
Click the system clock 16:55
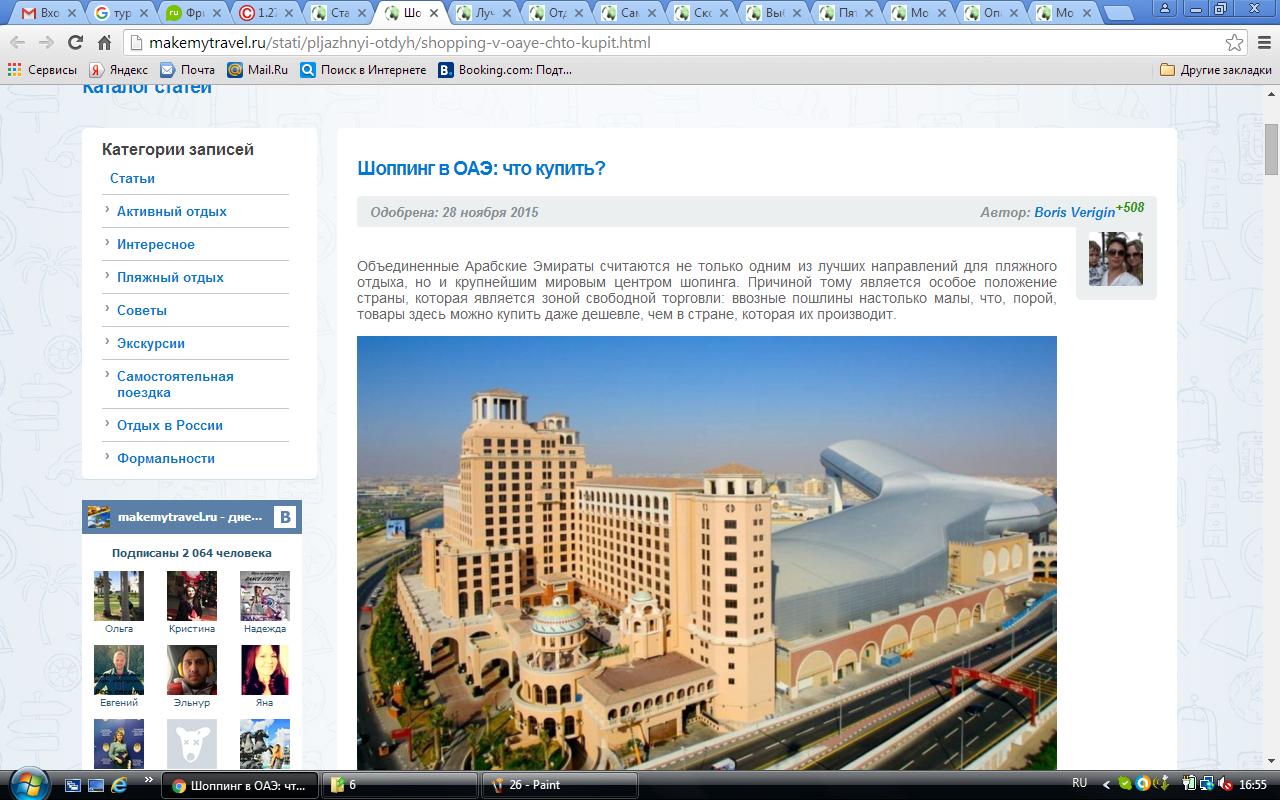1252,784
